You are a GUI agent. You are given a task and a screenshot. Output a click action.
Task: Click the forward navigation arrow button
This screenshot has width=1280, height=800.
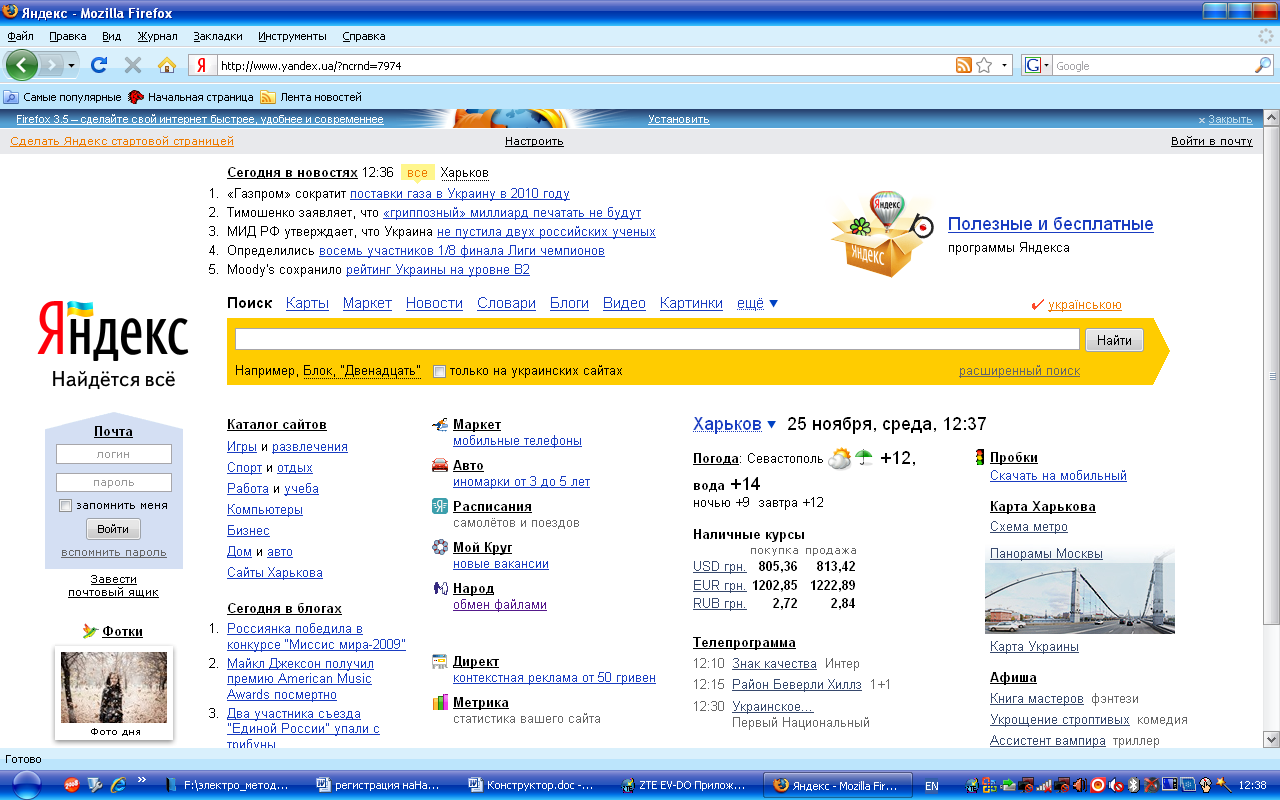52,65
